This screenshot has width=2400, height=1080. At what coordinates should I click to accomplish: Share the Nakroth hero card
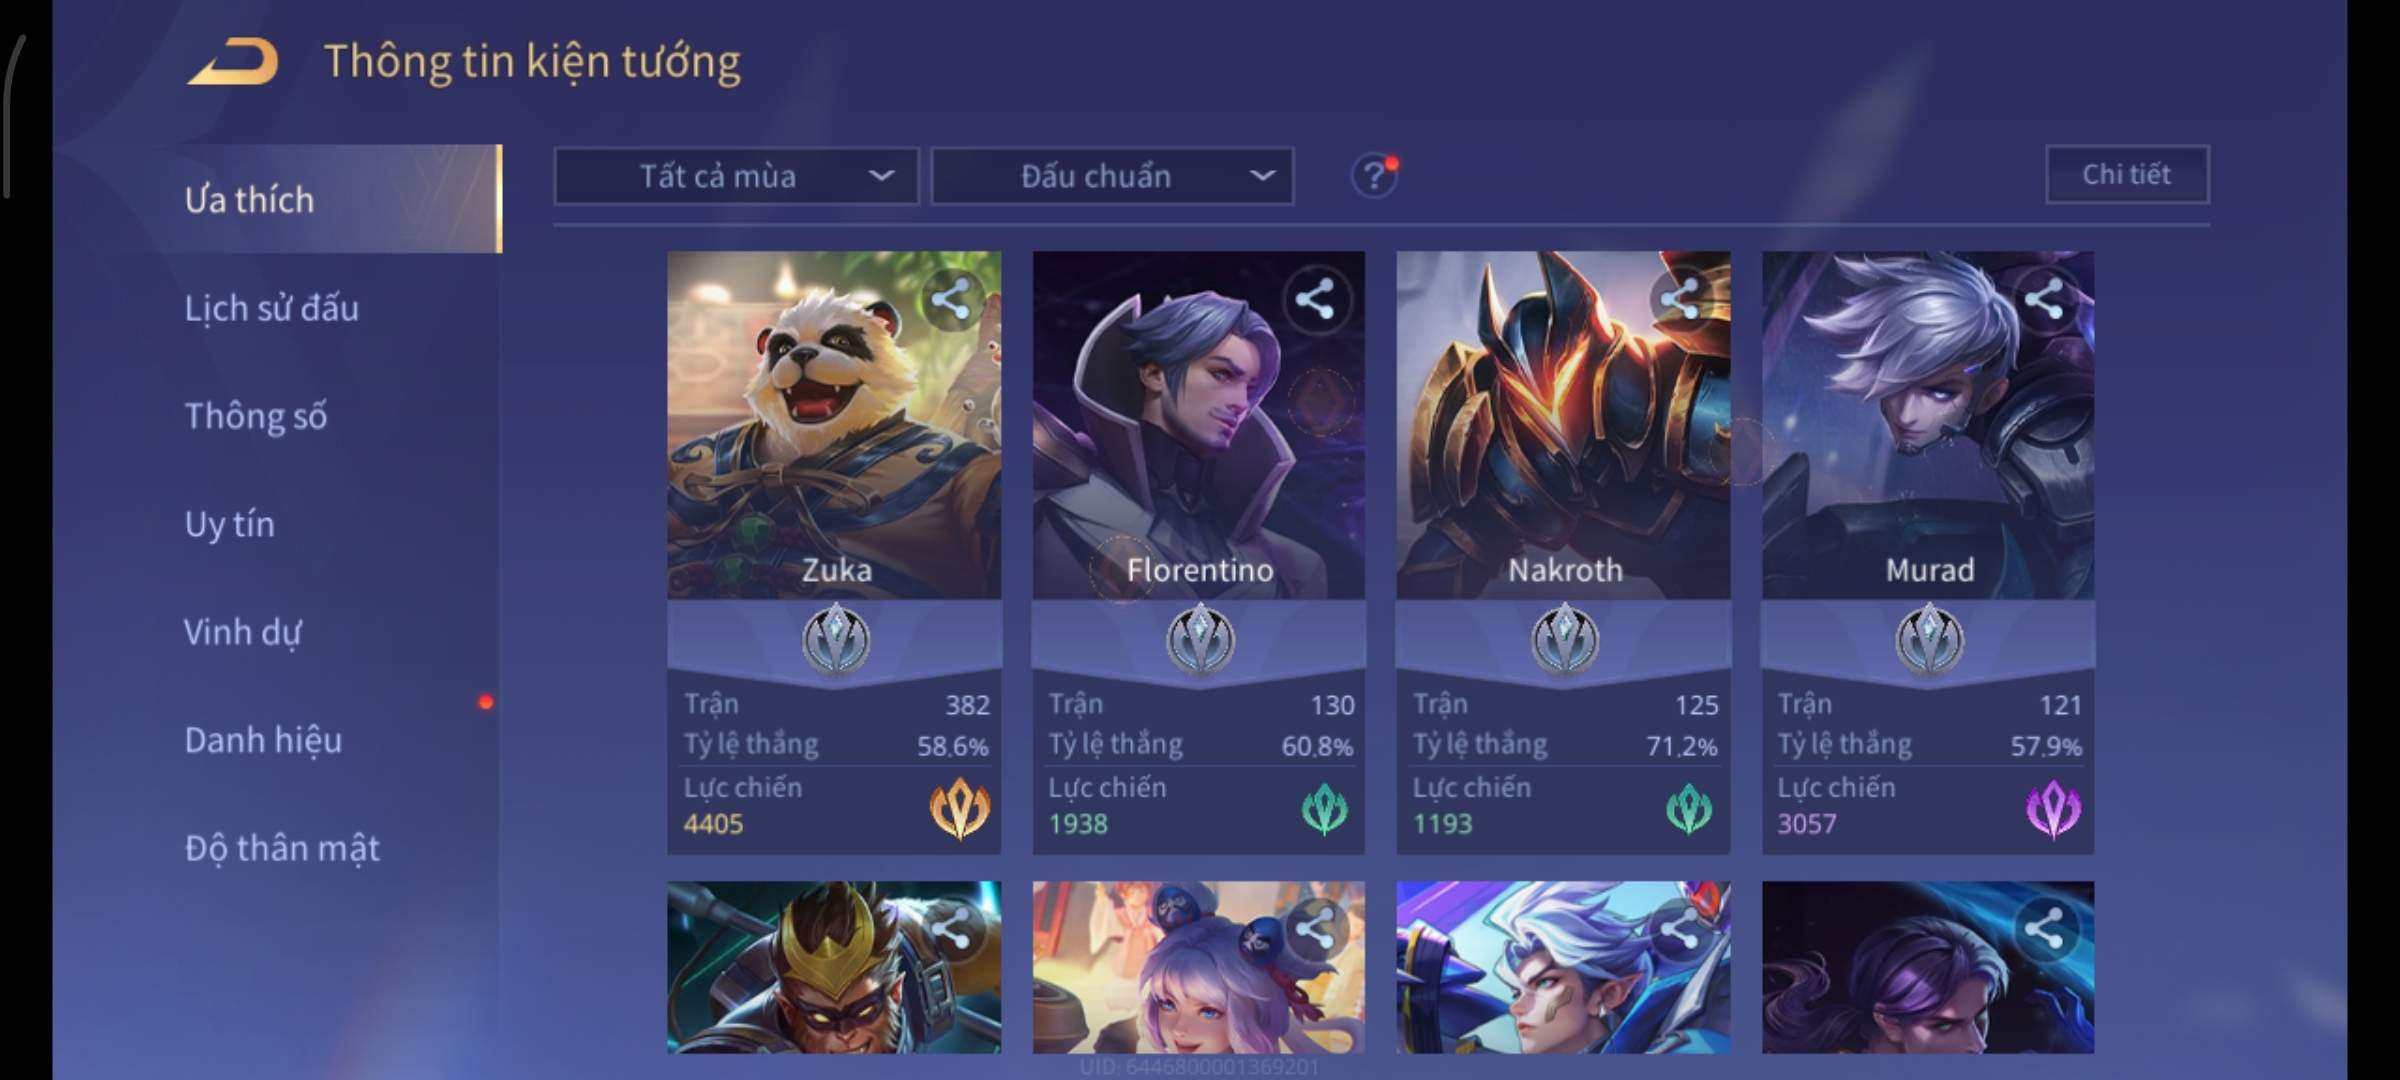tap(1679, 299)
